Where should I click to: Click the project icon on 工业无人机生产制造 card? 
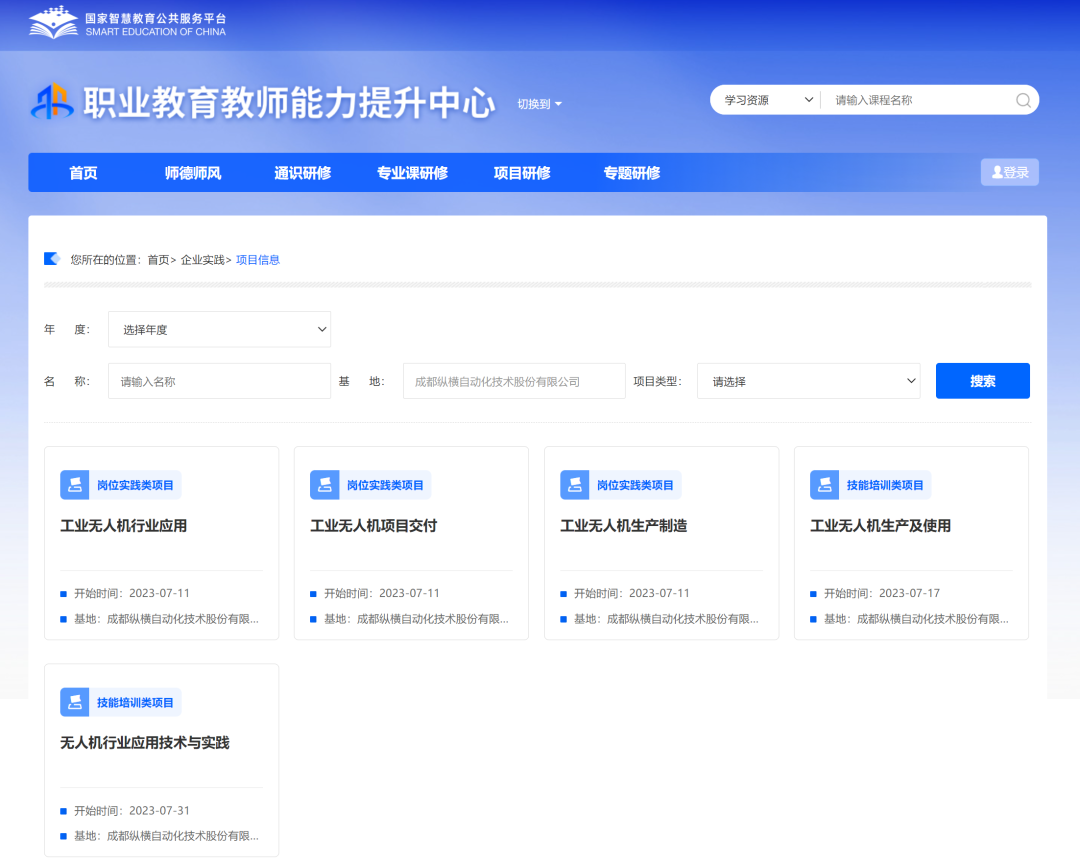574,485
